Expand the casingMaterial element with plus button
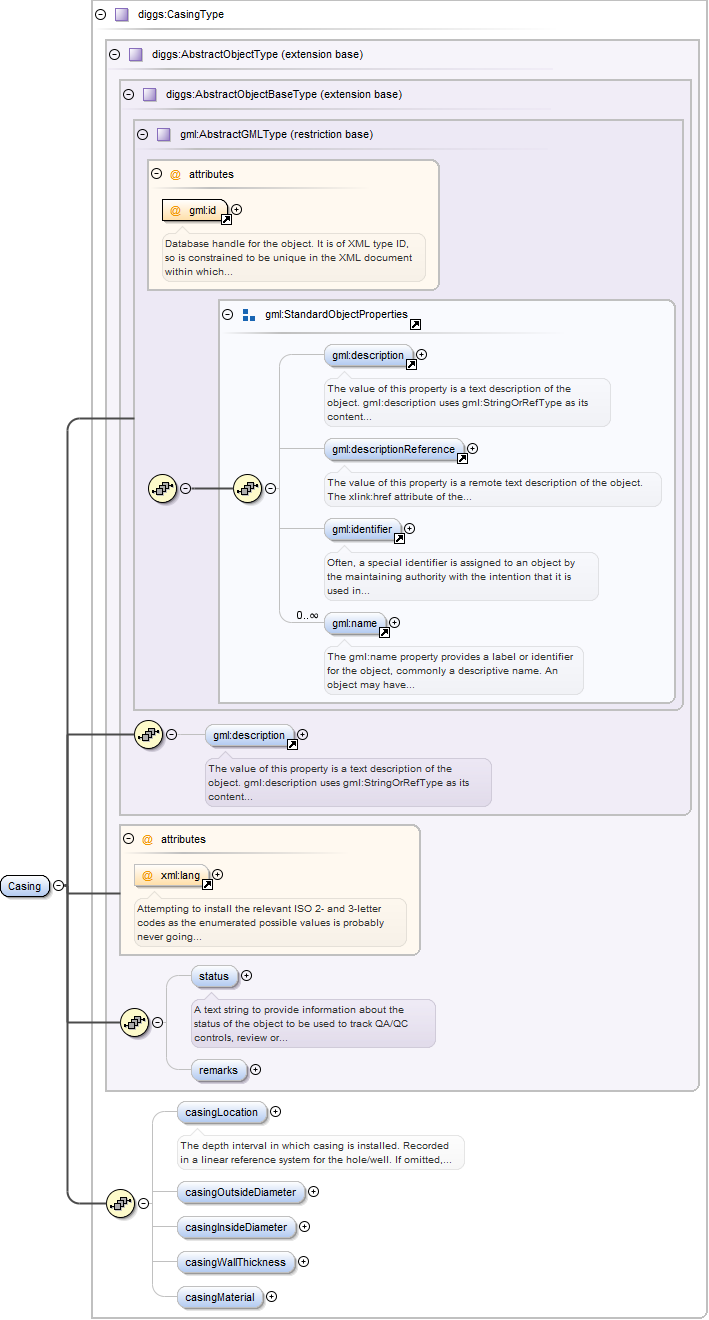The image size is (709, 1320). pyautogui.click(x=271, y=1297)
